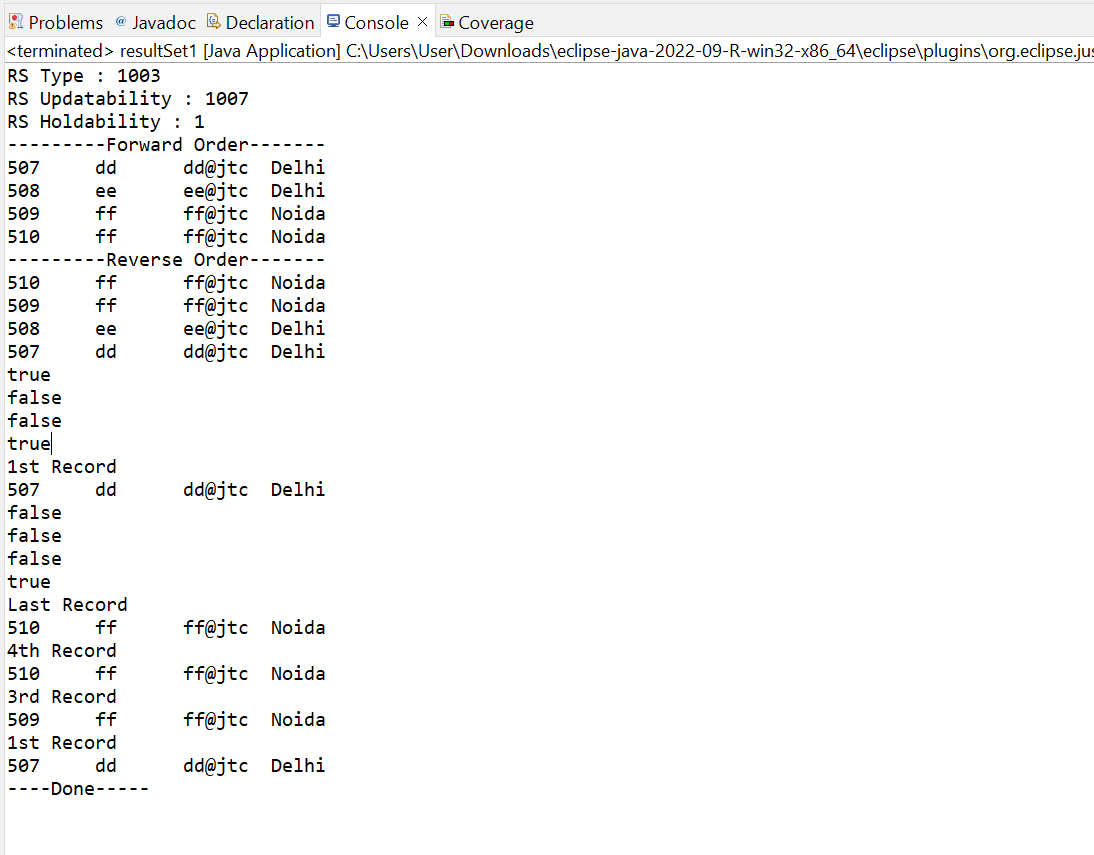This screenshot has height=855, width=1094.
Task: Click the "Last Record" output line
Action: [67, 604]
